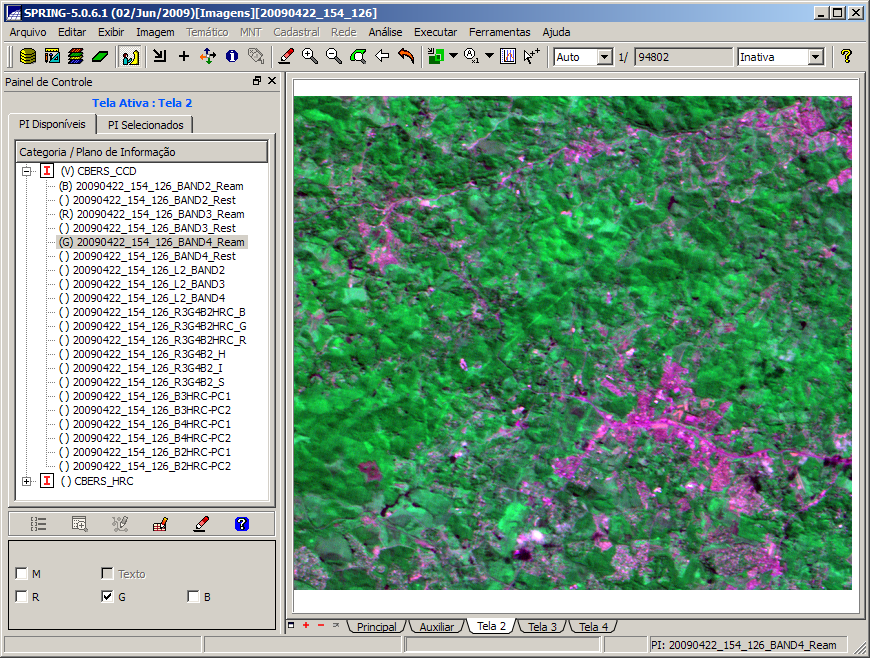Switch to the PI Selecionados tab

[146, 125]
